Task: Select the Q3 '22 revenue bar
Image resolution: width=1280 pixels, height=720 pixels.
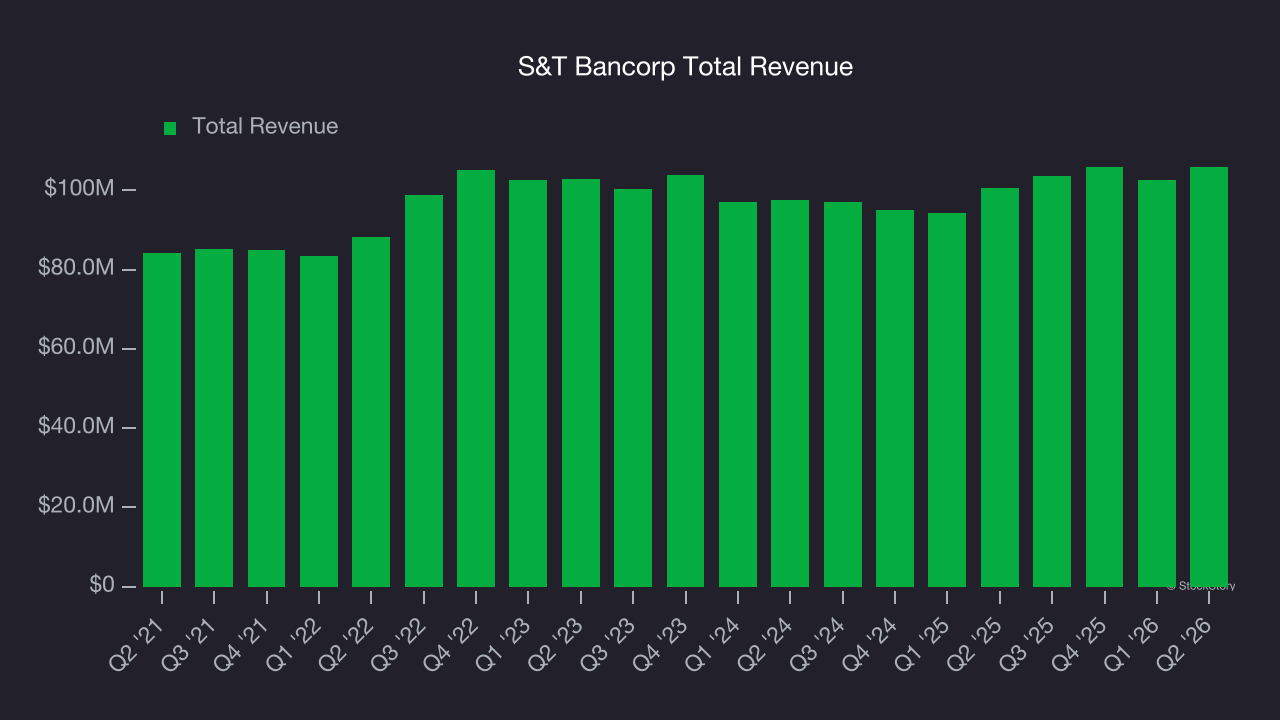Action: 424,391
